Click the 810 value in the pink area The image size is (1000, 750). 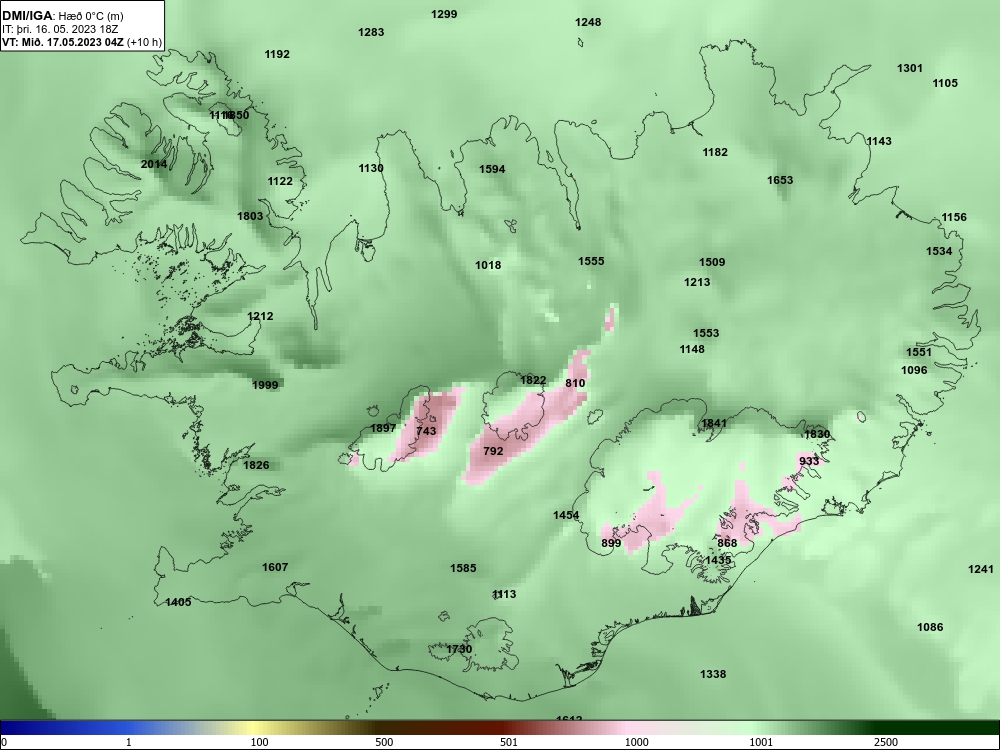pos(575,383)
